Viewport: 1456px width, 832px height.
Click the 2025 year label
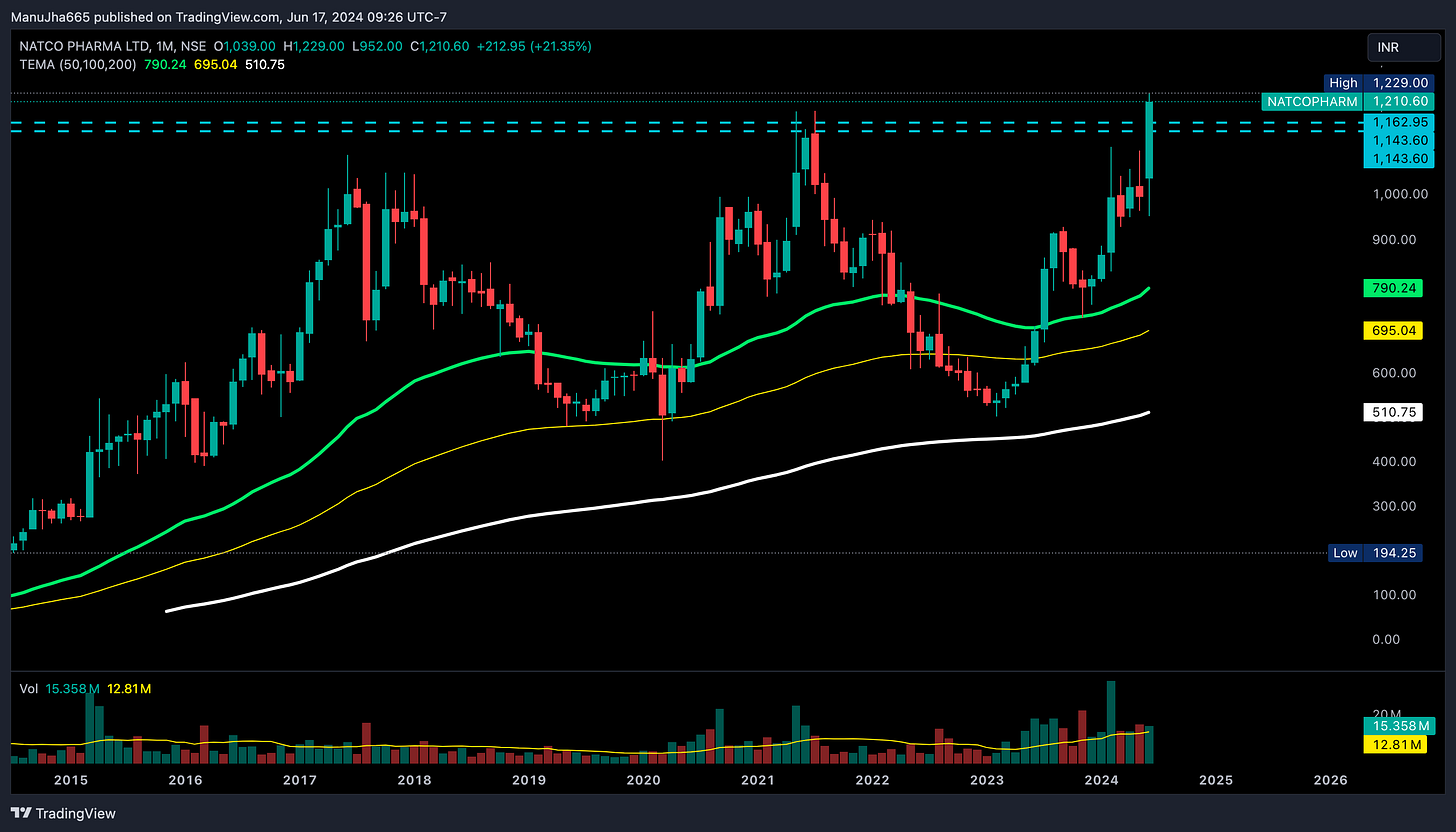pos(1215,779)
